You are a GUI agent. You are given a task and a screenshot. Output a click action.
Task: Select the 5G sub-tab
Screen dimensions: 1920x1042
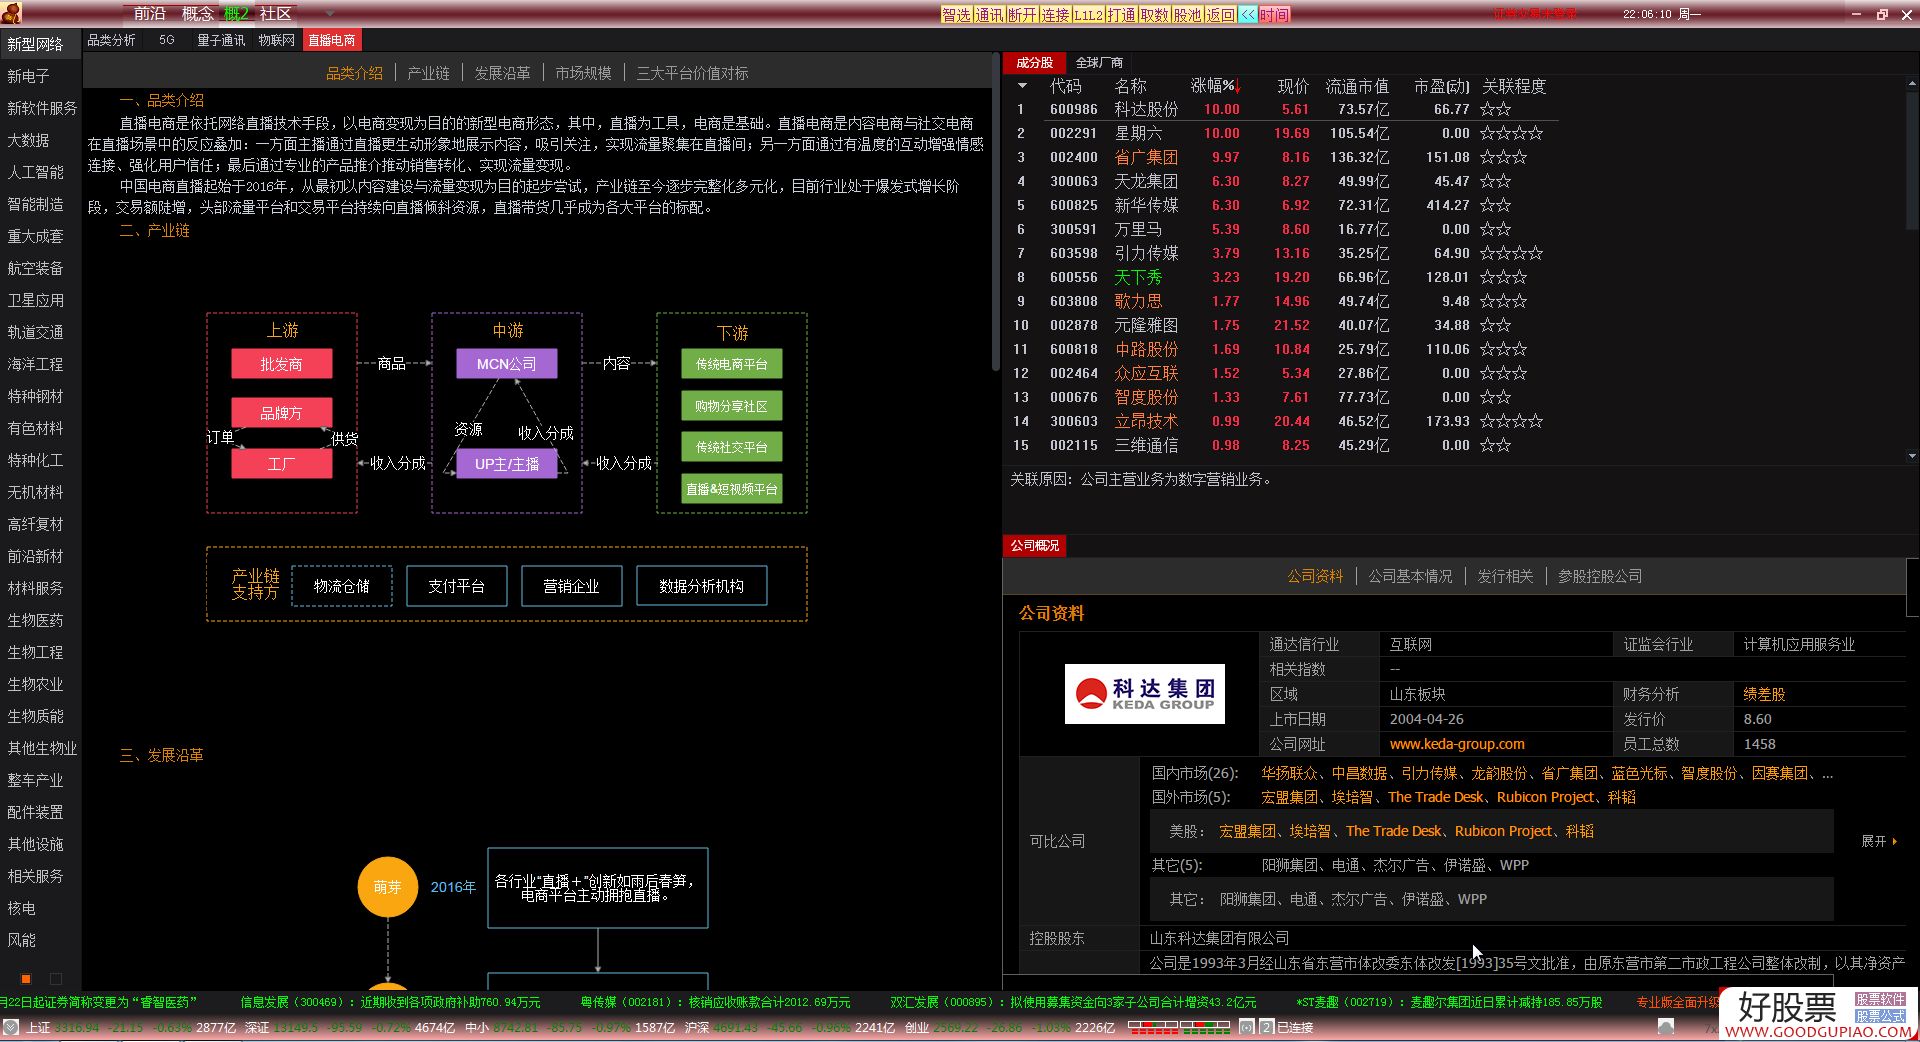pyautogui.click(x=166, y=40)
